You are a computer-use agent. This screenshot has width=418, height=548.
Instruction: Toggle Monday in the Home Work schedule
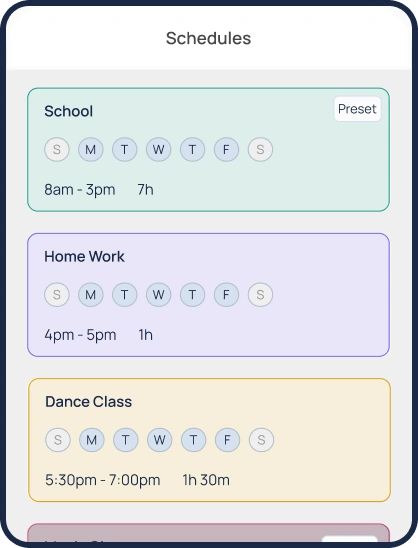(91, 295)
